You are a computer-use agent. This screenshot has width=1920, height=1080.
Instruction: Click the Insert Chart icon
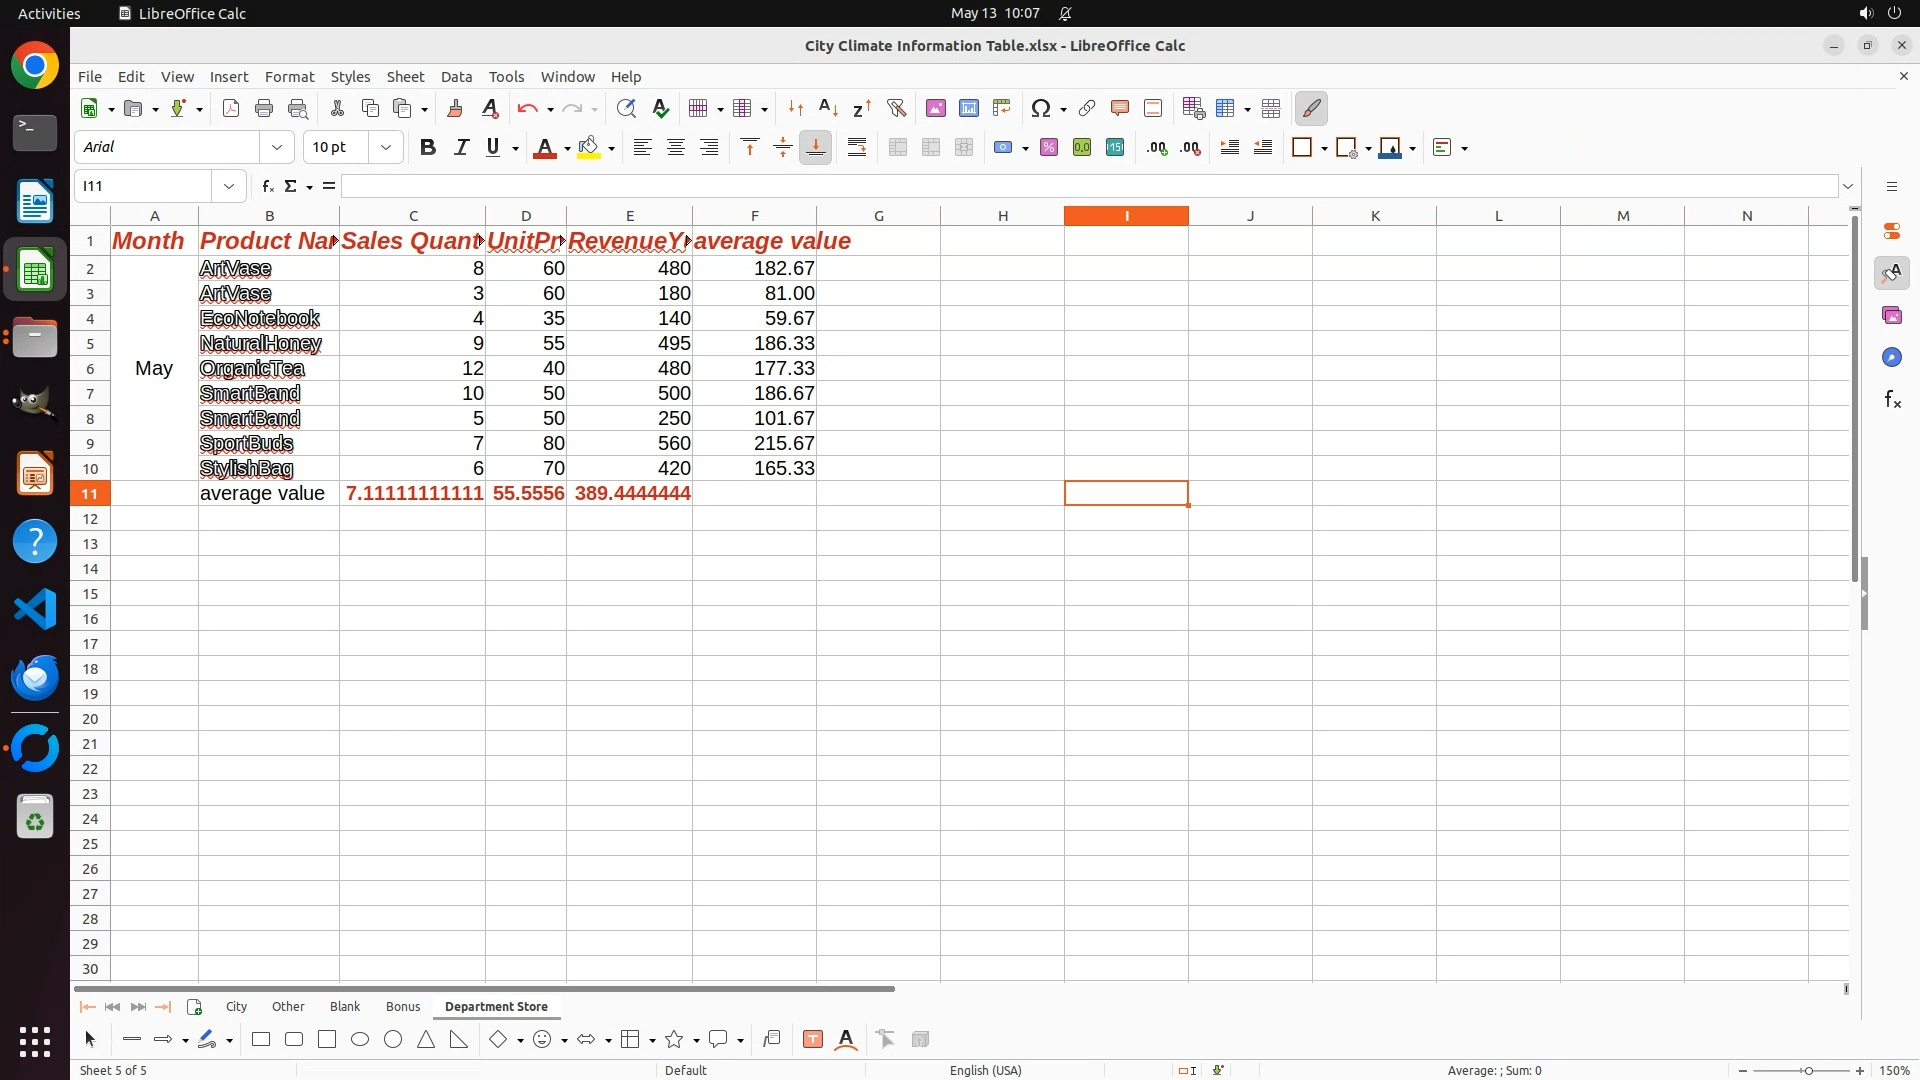tap(968, 108)
